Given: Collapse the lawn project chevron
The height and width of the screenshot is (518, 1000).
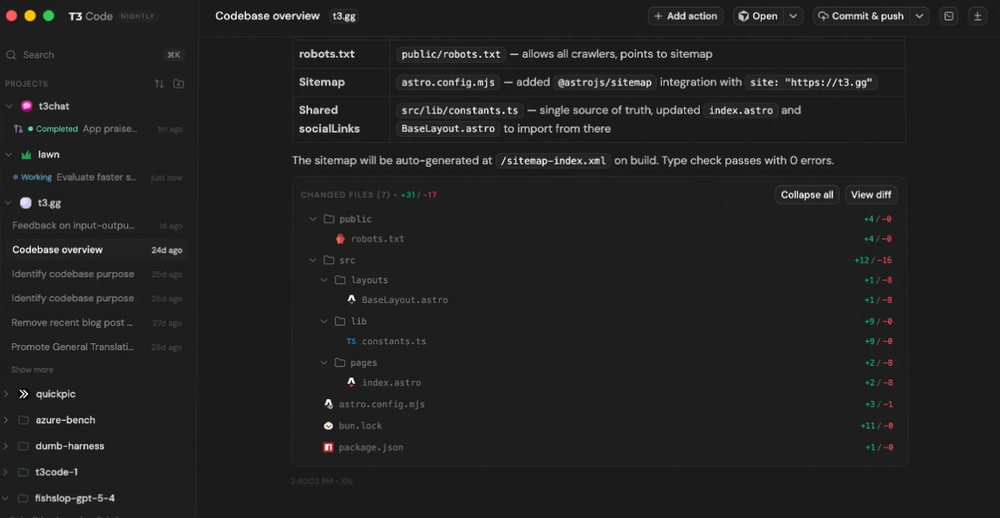Looking at the screenshot, I should [8, 154].
